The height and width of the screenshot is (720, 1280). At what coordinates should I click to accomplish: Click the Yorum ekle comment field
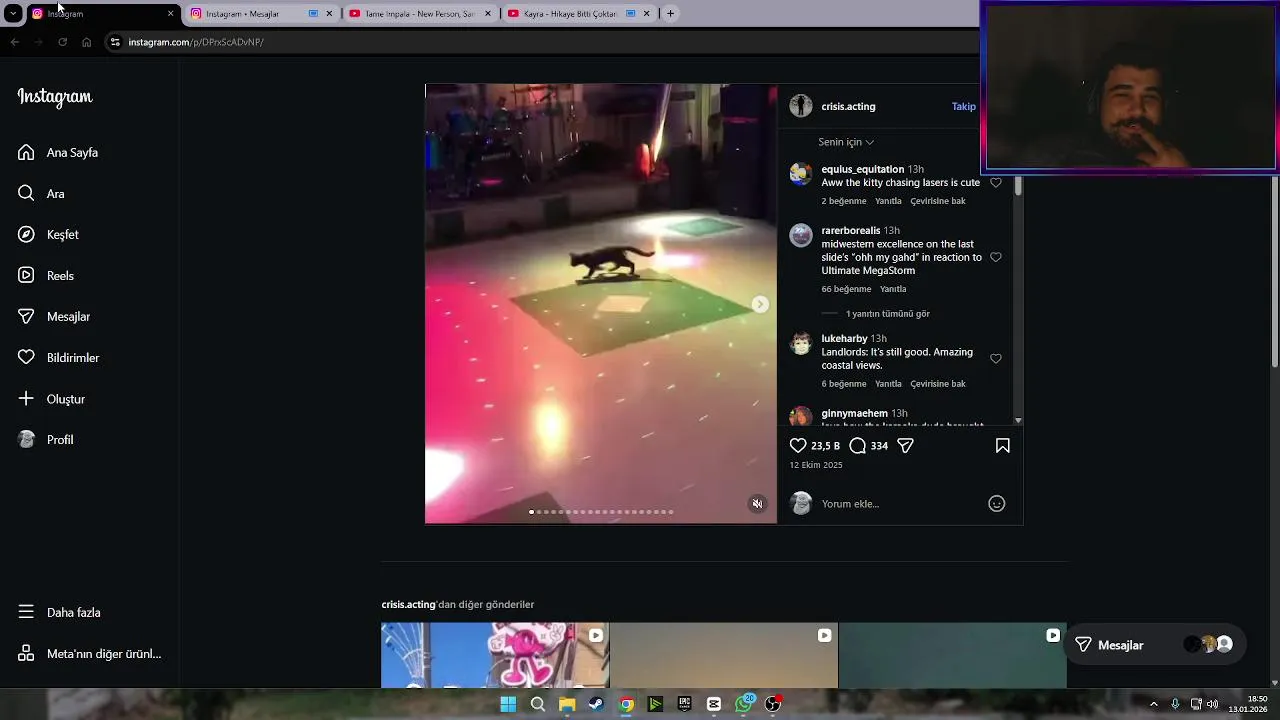click(x=900, y=503)
